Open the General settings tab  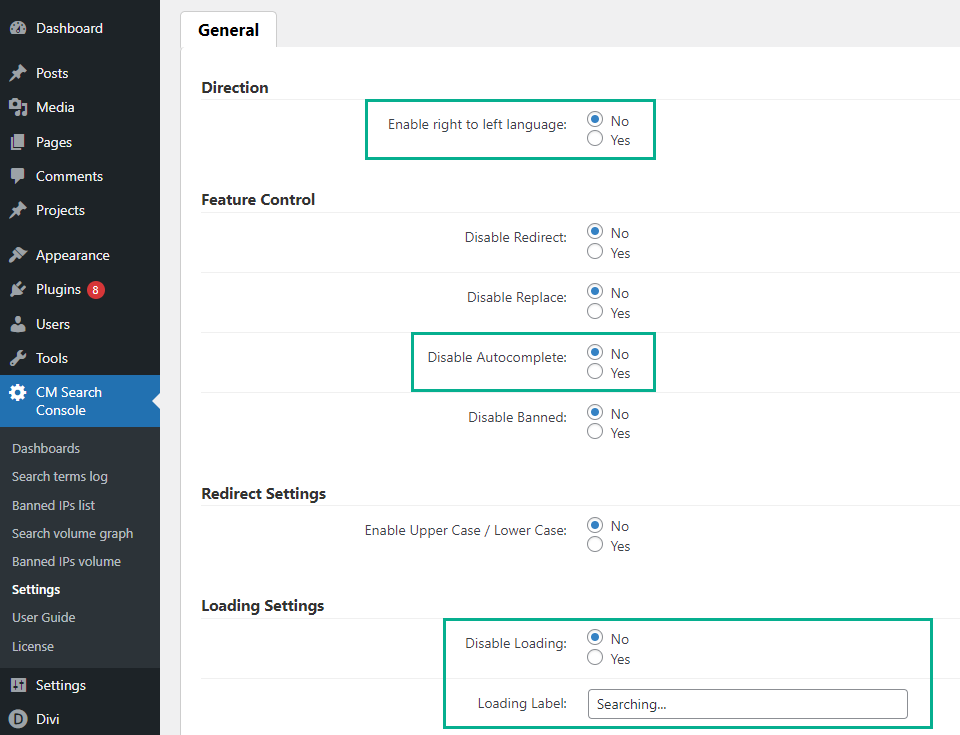tap(228, 30)
